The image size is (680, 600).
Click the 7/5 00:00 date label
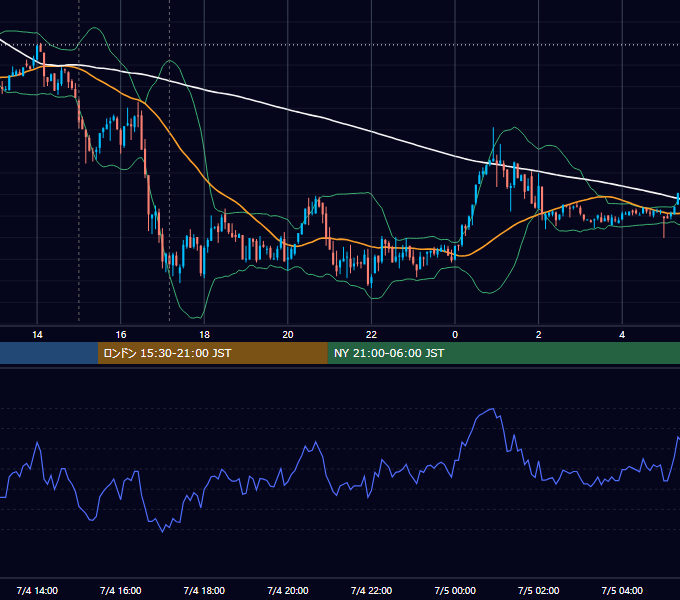tap(455, 590)
